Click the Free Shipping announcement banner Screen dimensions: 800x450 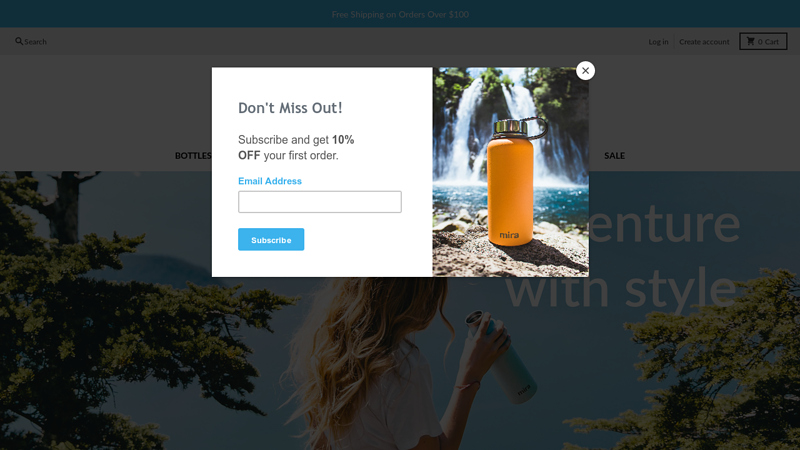tap(400, 14)
